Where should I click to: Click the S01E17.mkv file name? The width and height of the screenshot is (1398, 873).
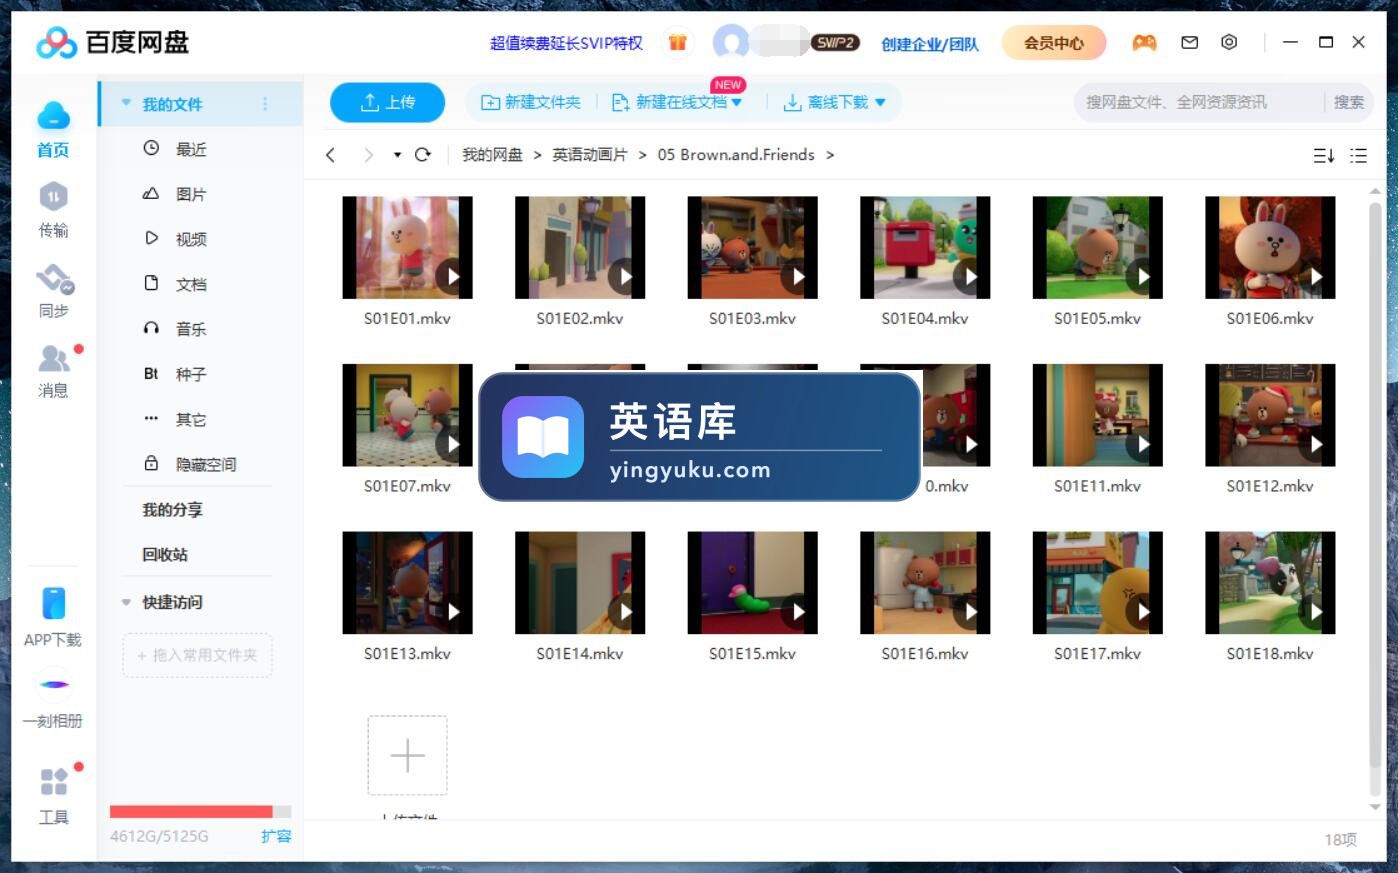(1097, 653)
